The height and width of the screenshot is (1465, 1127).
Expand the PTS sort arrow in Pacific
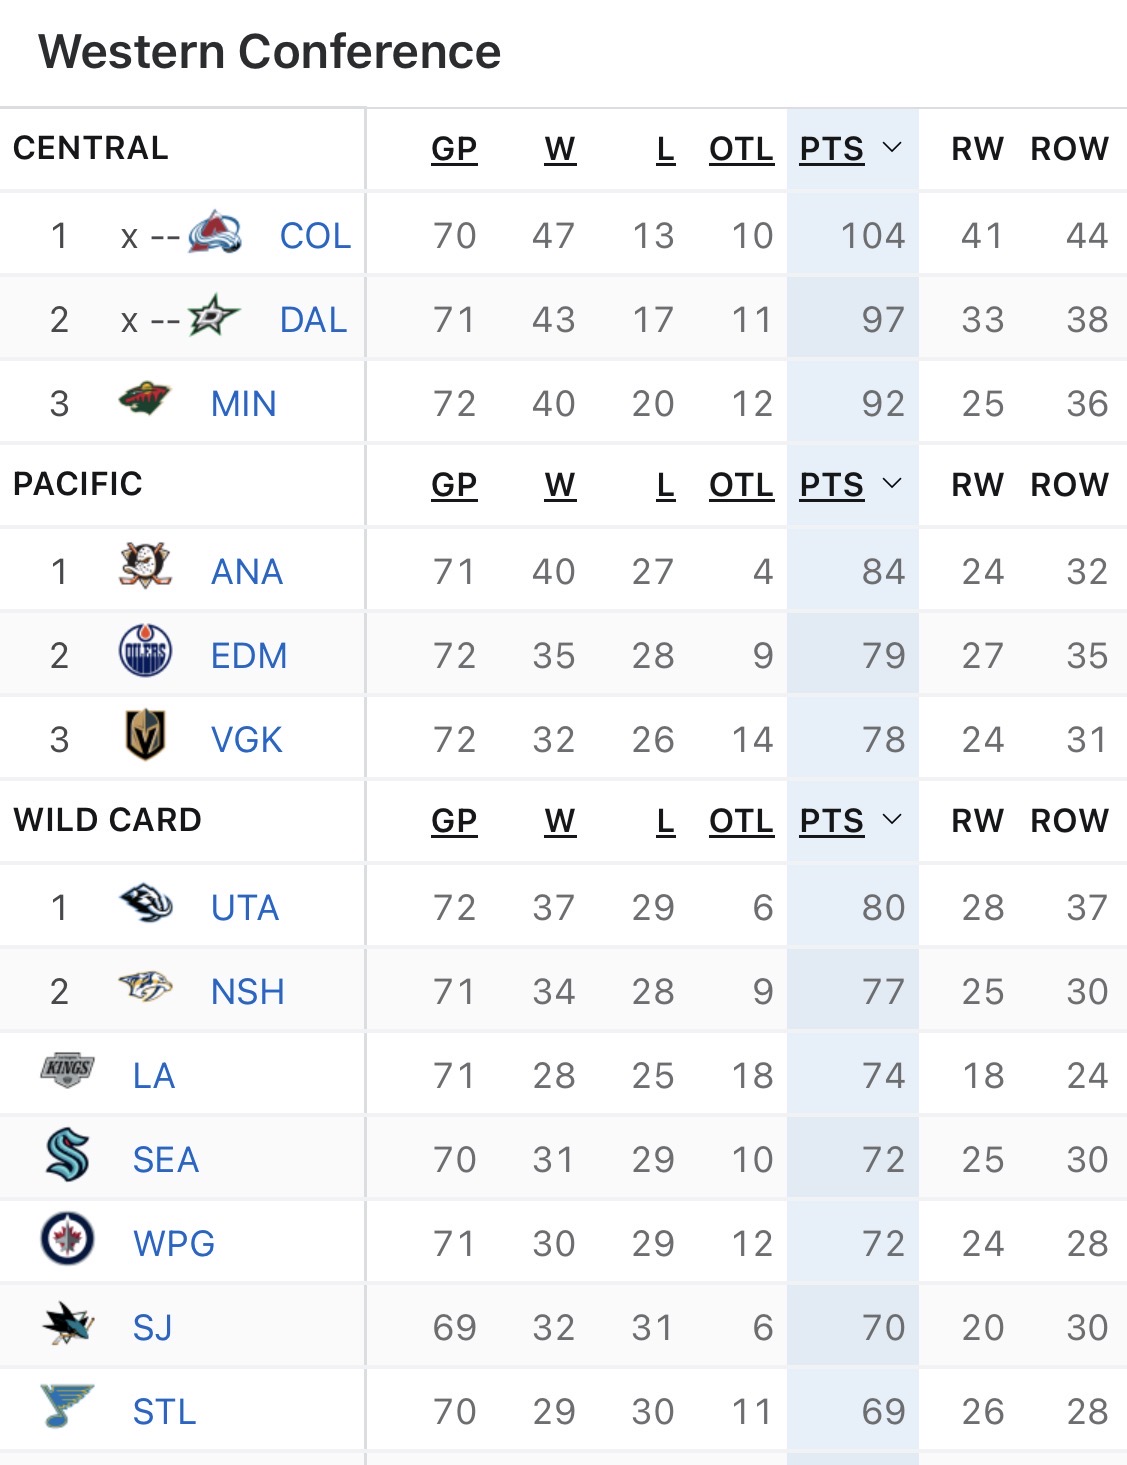[x=892, y=484]
